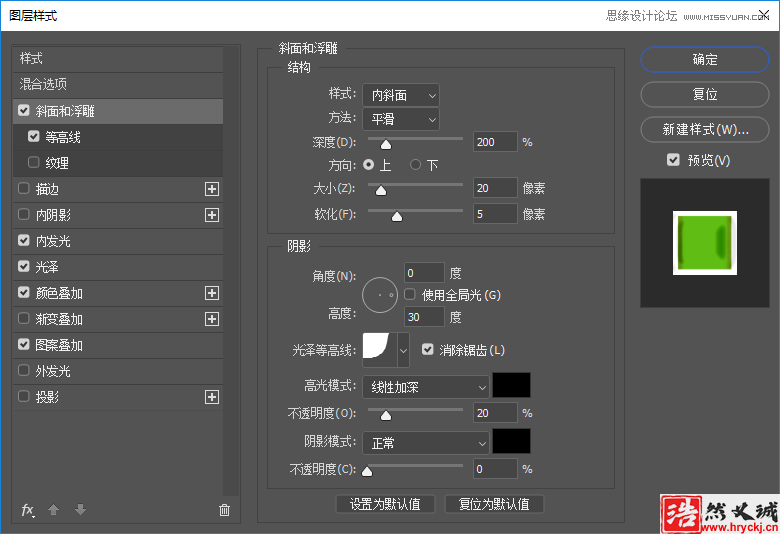The image size is (780, 534).
Task: Enable the 描边 checkbox
Action: 23,189
